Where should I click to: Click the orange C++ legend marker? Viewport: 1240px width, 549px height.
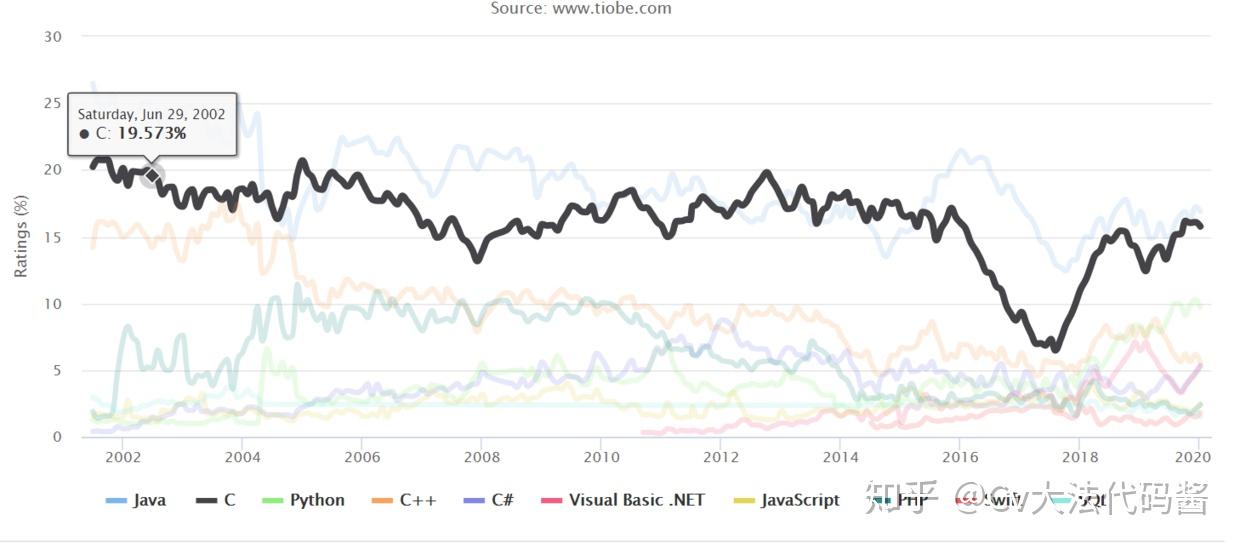[x=382, y=500]
